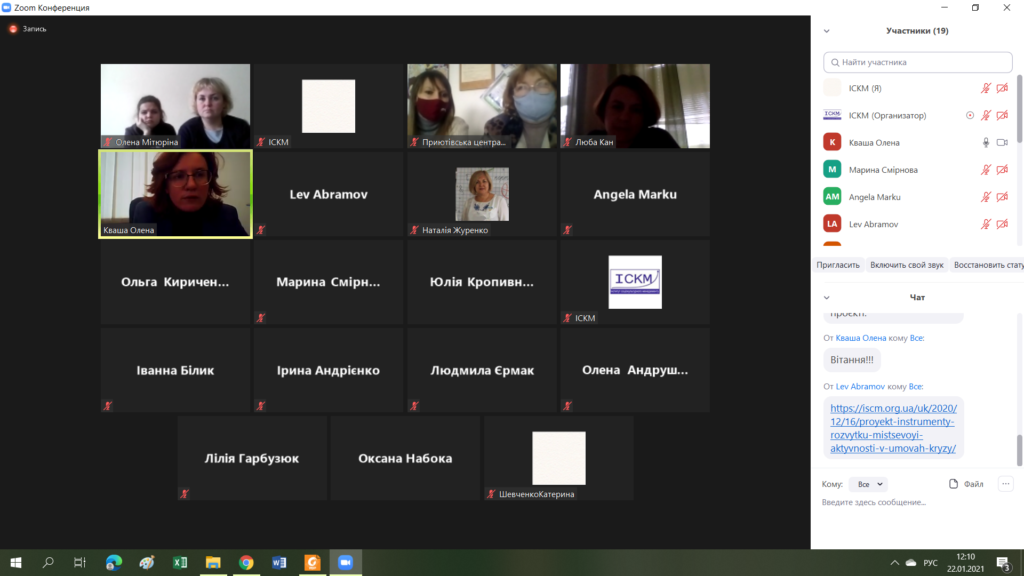
Task: Show hidden system tray icons
Action: tap(894, 563)
